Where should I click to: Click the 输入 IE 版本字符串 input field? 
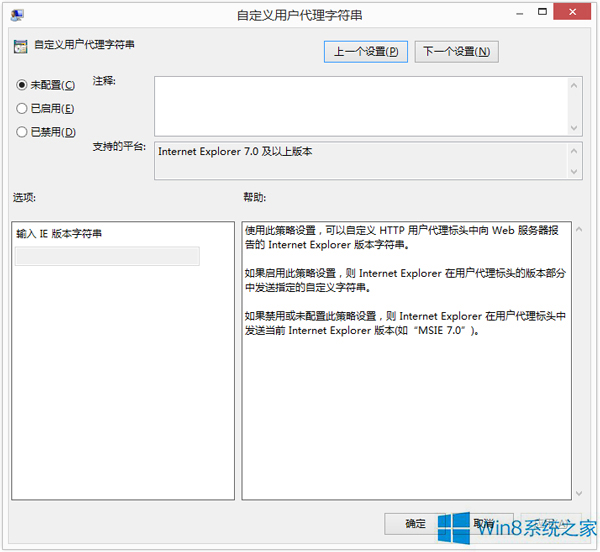107,256
